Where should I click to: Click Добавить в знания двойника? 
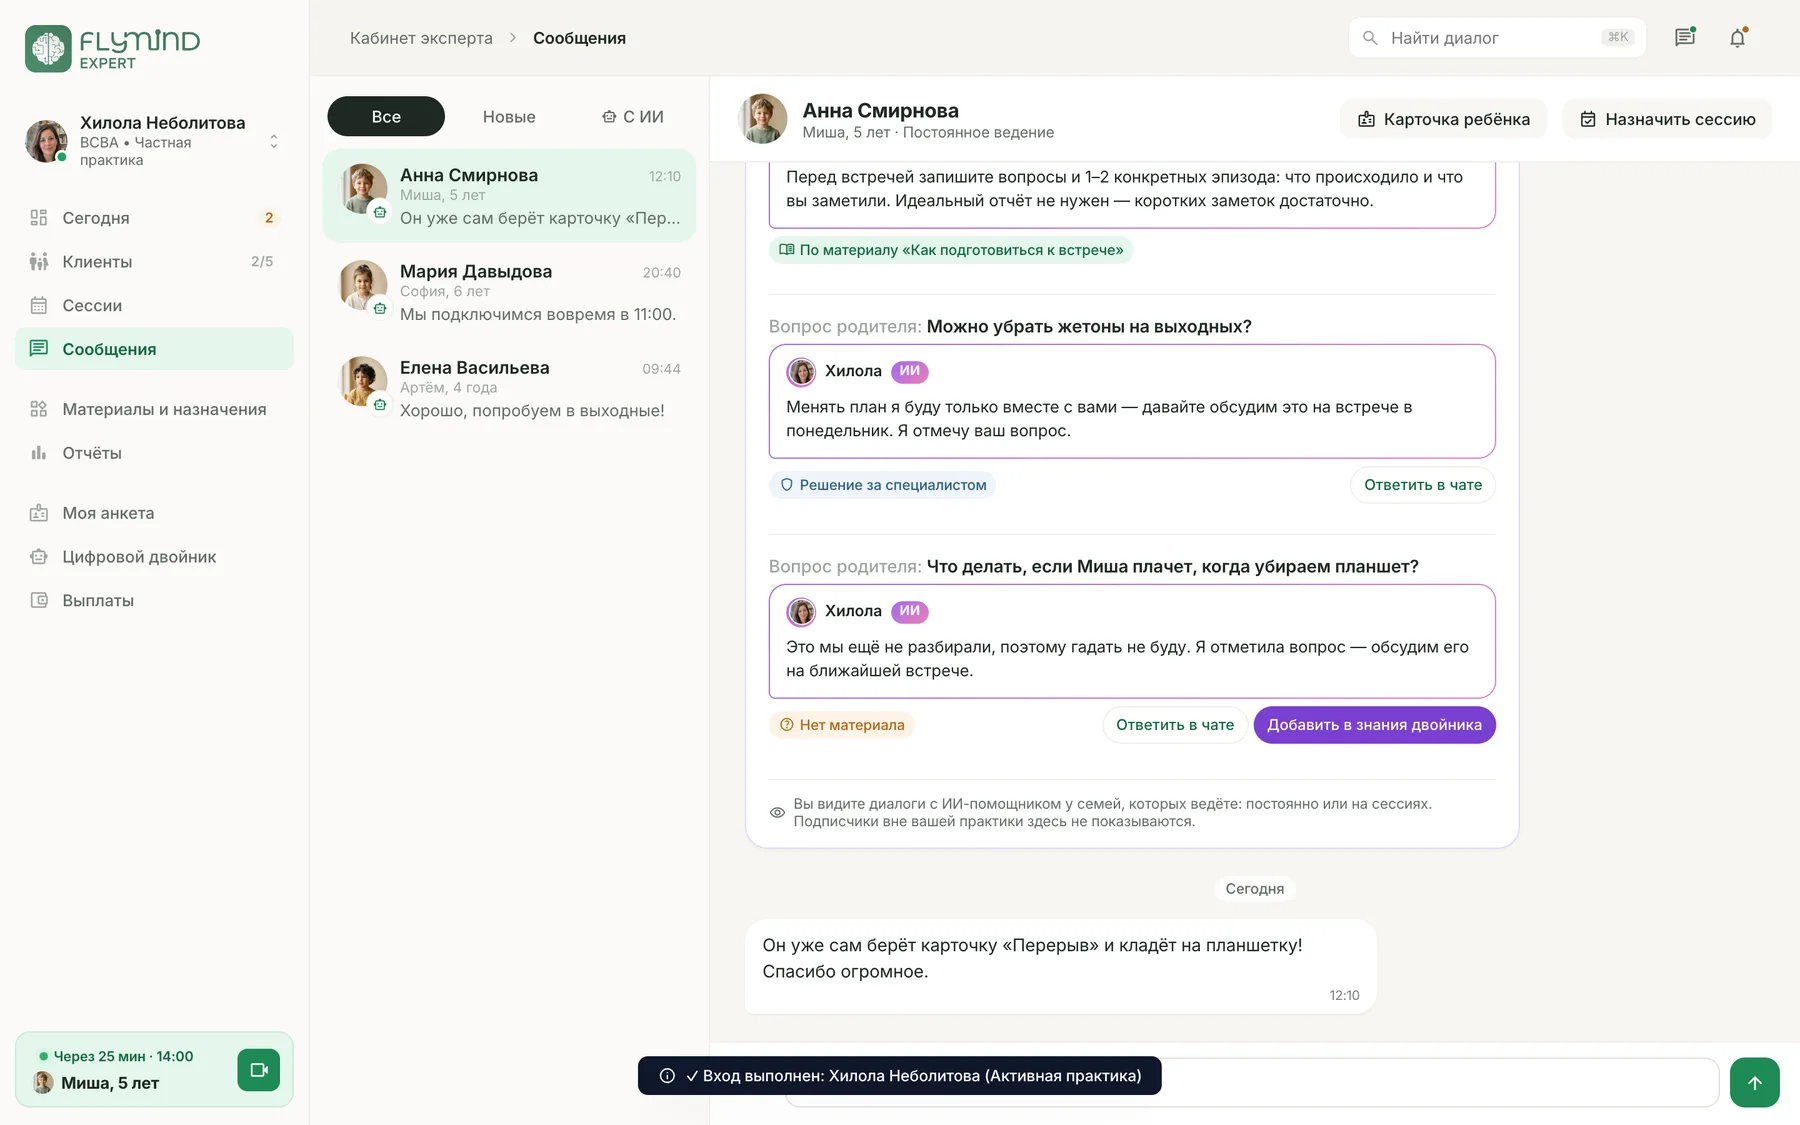pyautogui.click(x=1375, y=725)
